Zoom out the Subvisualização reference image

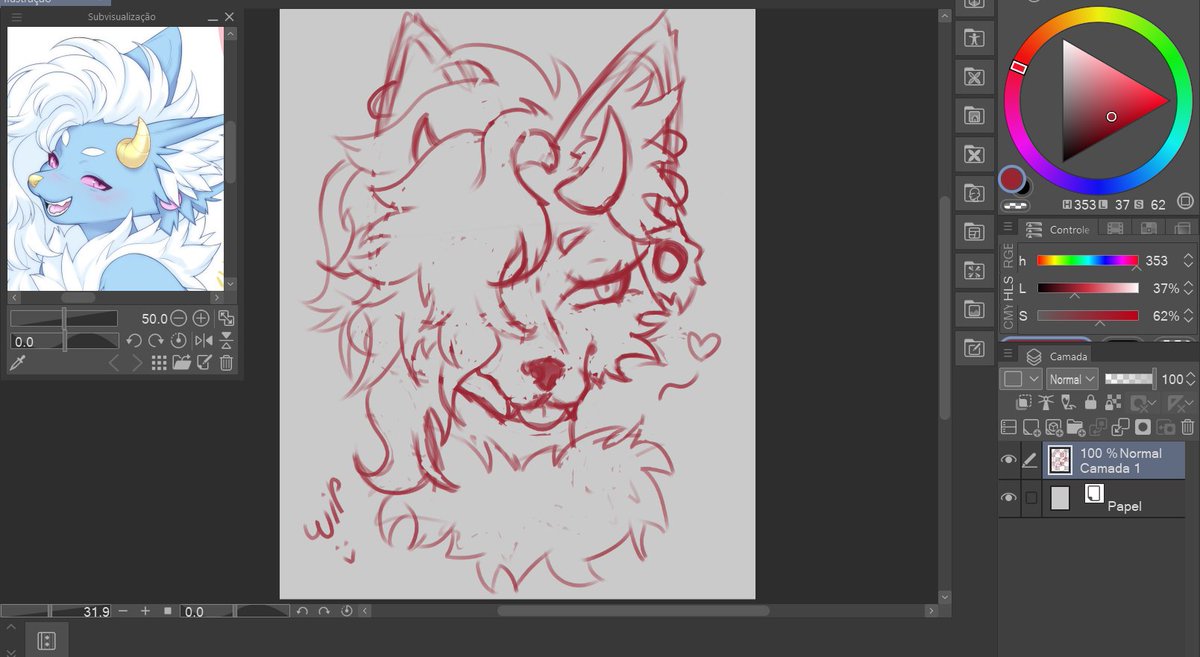tap(178, 318)
